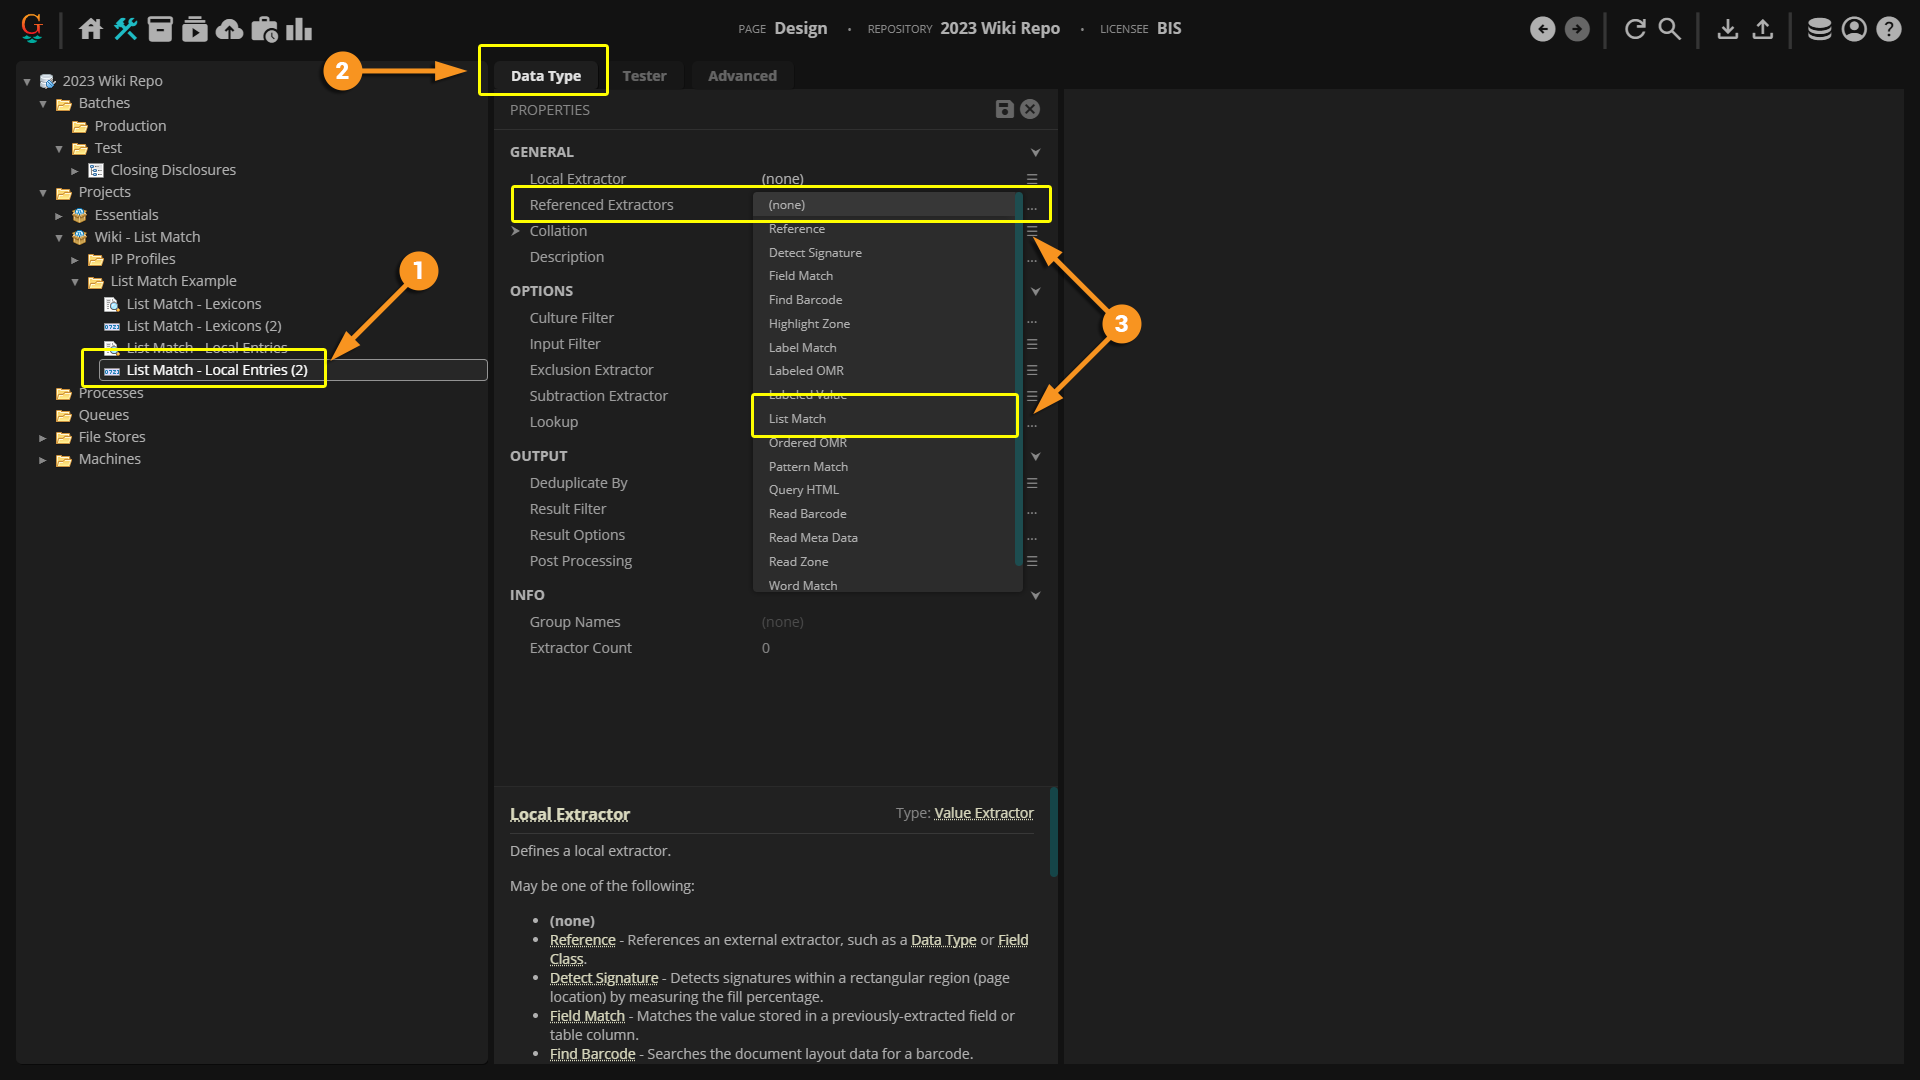Save properties with the floppy icon

1004,110
